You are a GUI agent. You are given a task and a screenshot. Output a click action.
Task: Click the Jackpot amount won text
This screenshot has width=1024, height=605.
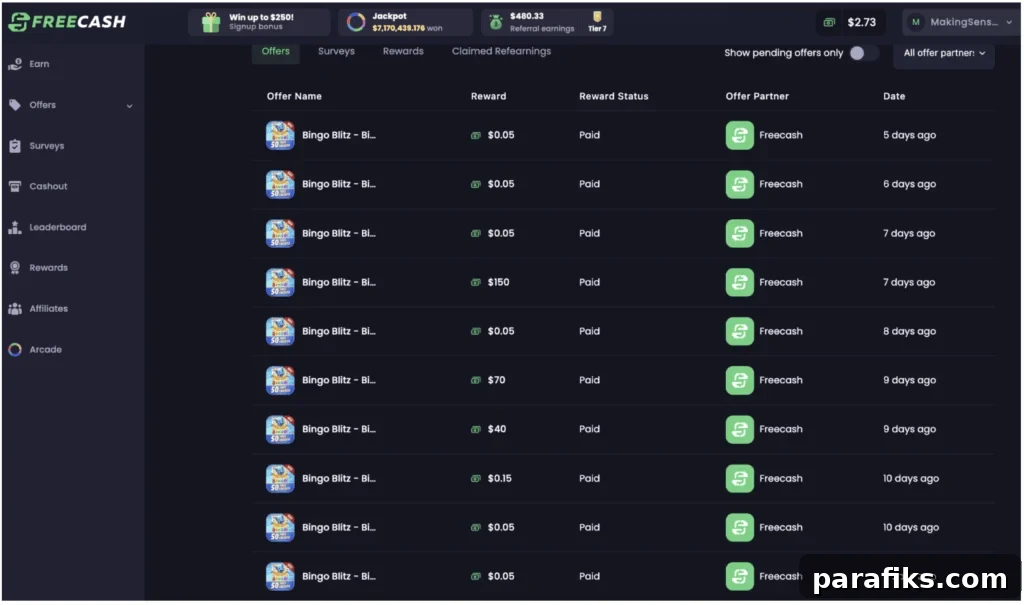[407, 28]
